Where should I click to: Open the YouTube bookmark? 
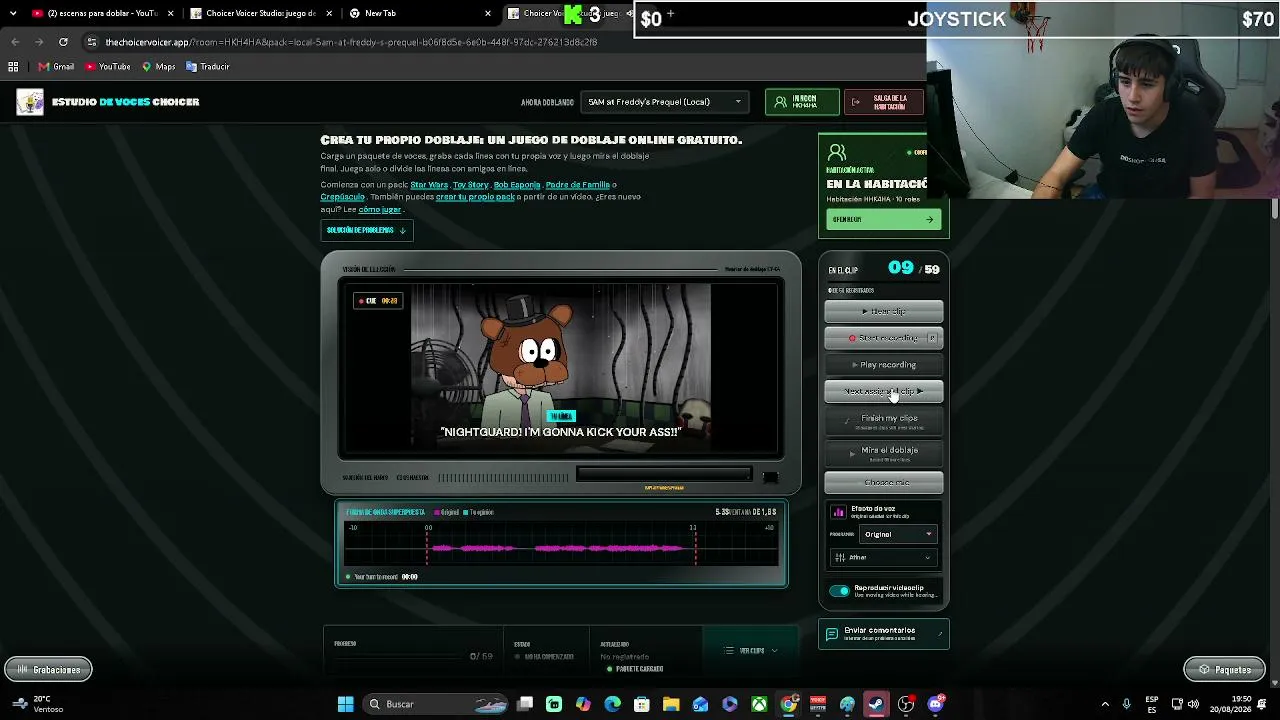coord(108,67)
